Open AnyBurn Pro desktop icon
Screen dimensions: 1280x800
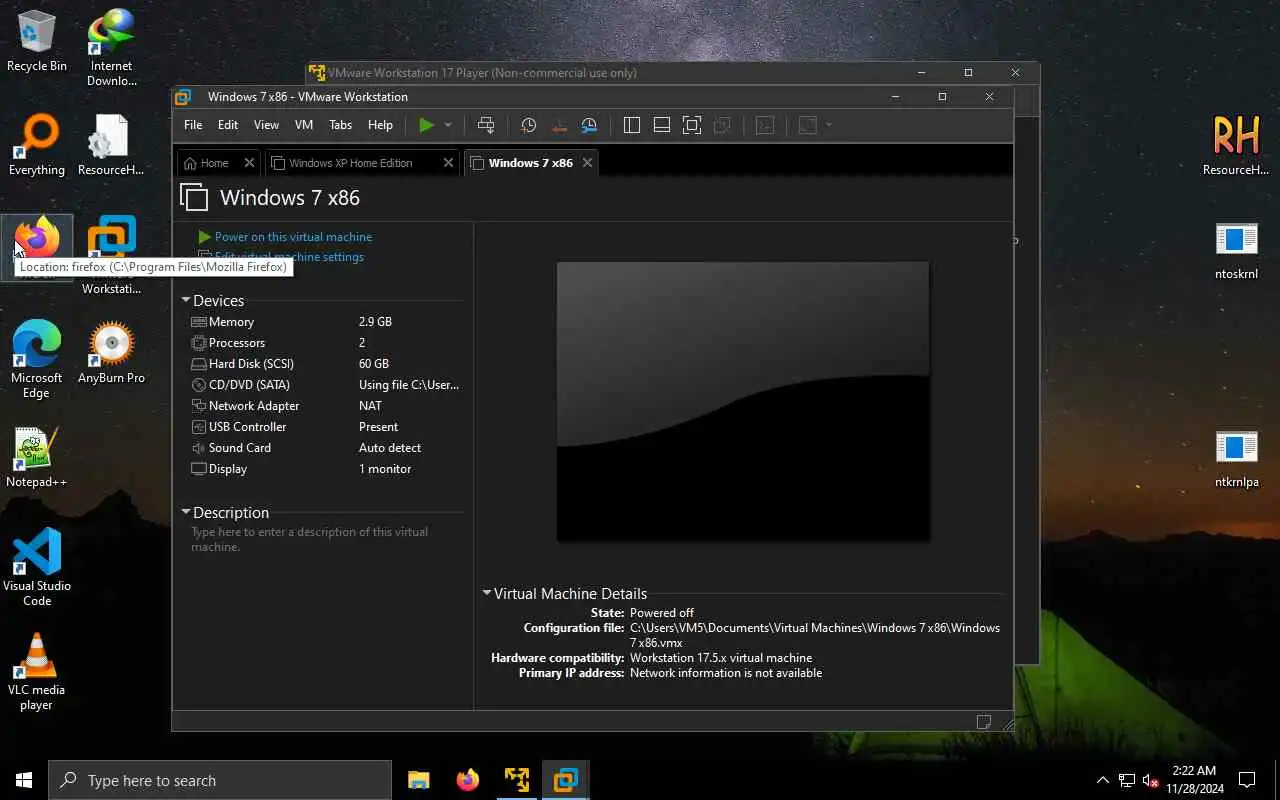click(x=111, y=353)
